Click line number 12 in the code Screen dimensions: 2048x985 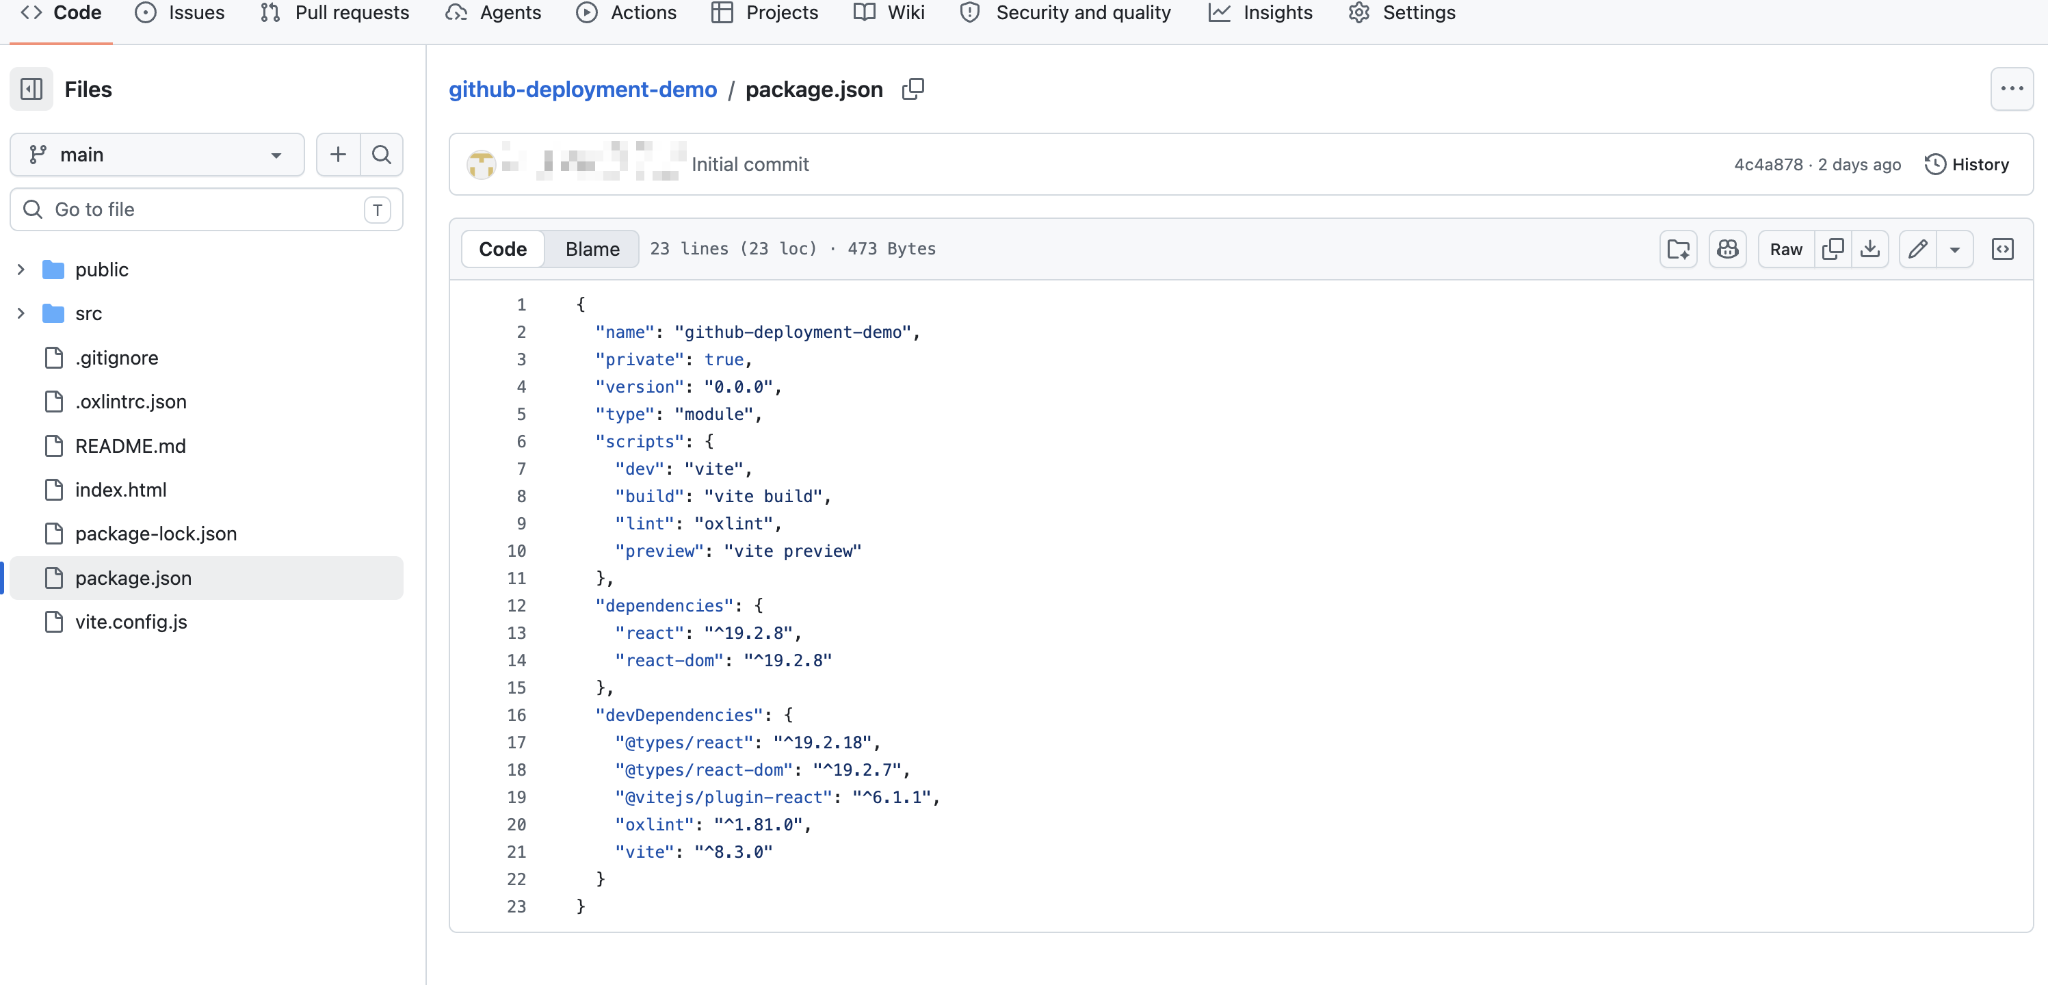516,605
